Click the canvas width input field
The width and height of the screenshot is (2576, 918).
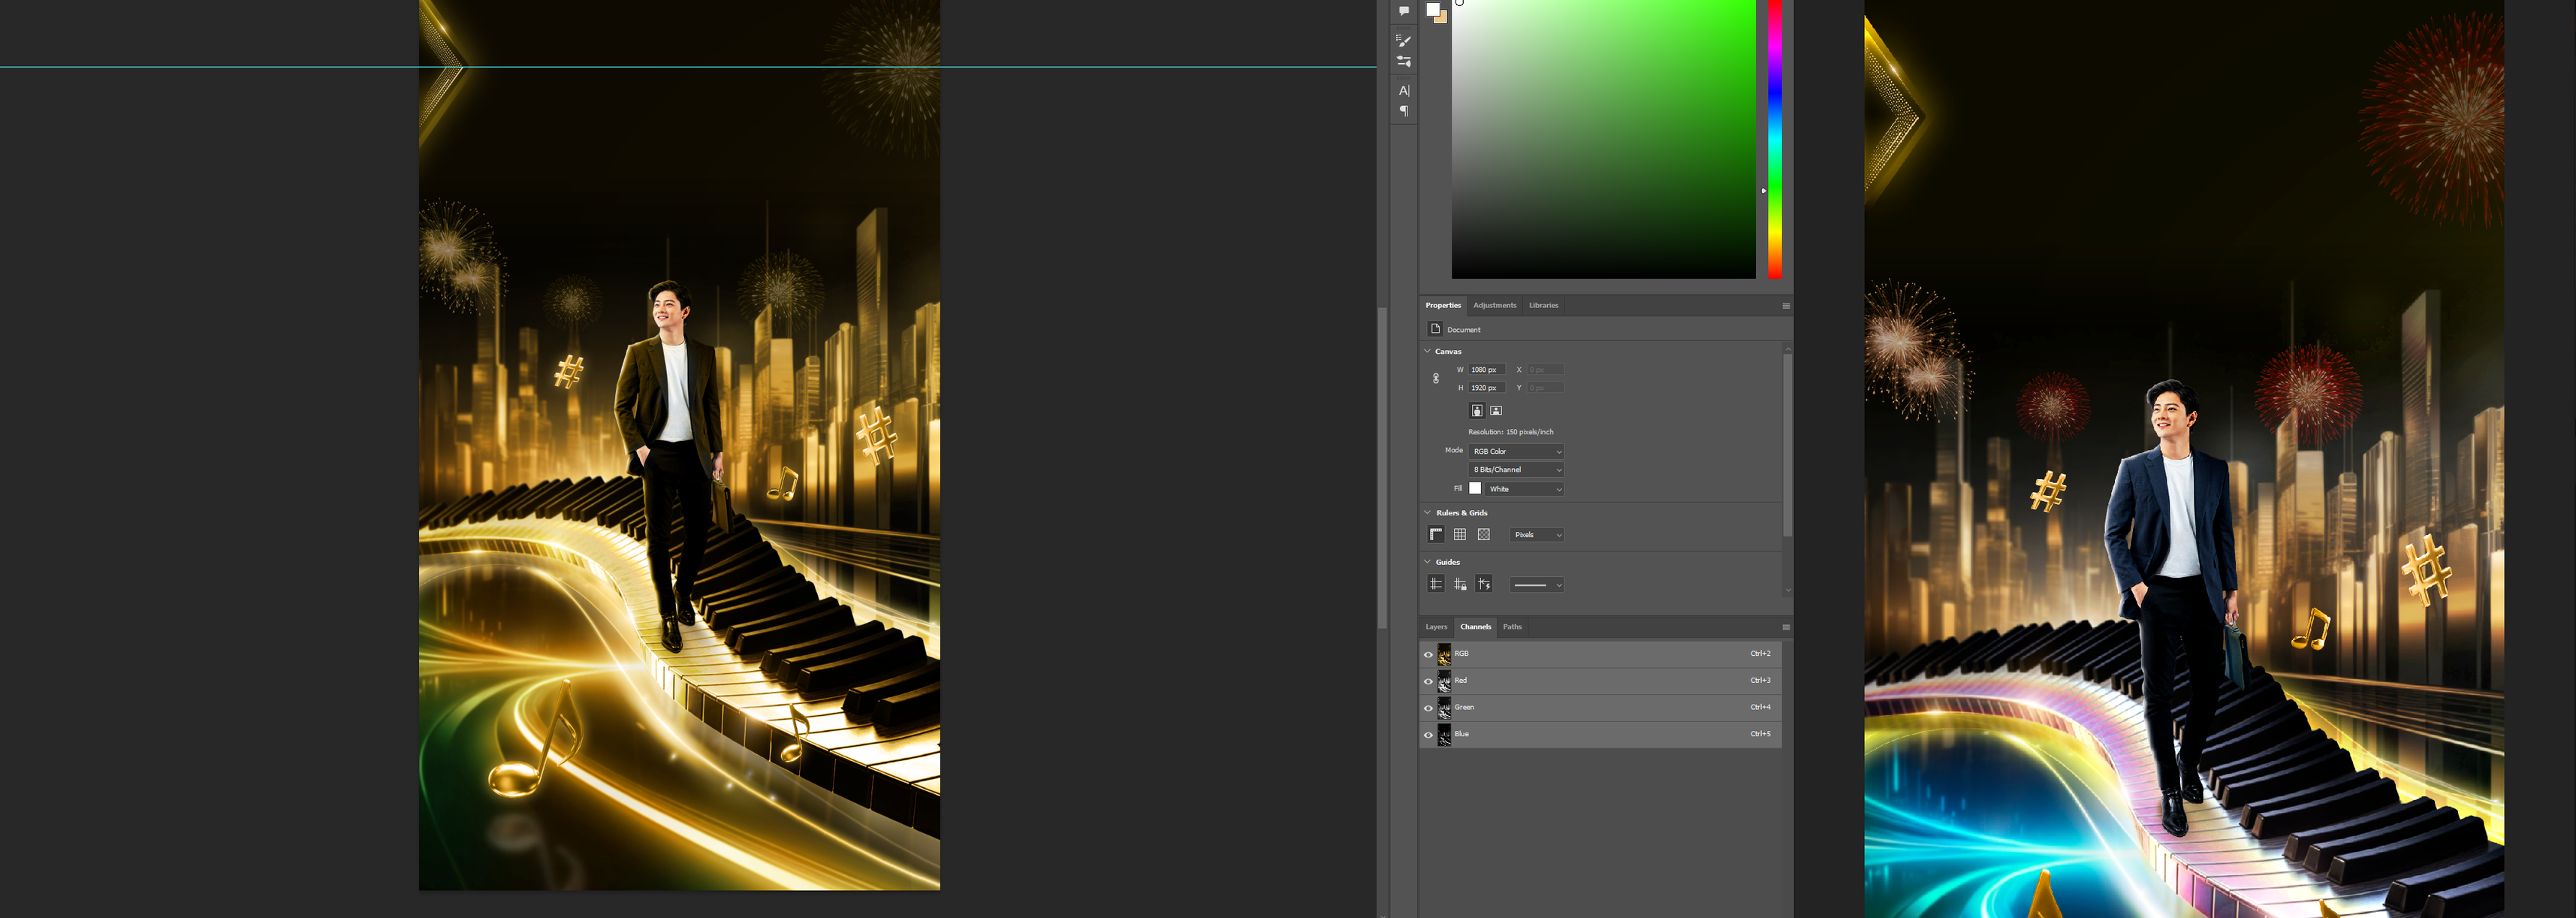pyautogui.click(x=1486, y=370)
